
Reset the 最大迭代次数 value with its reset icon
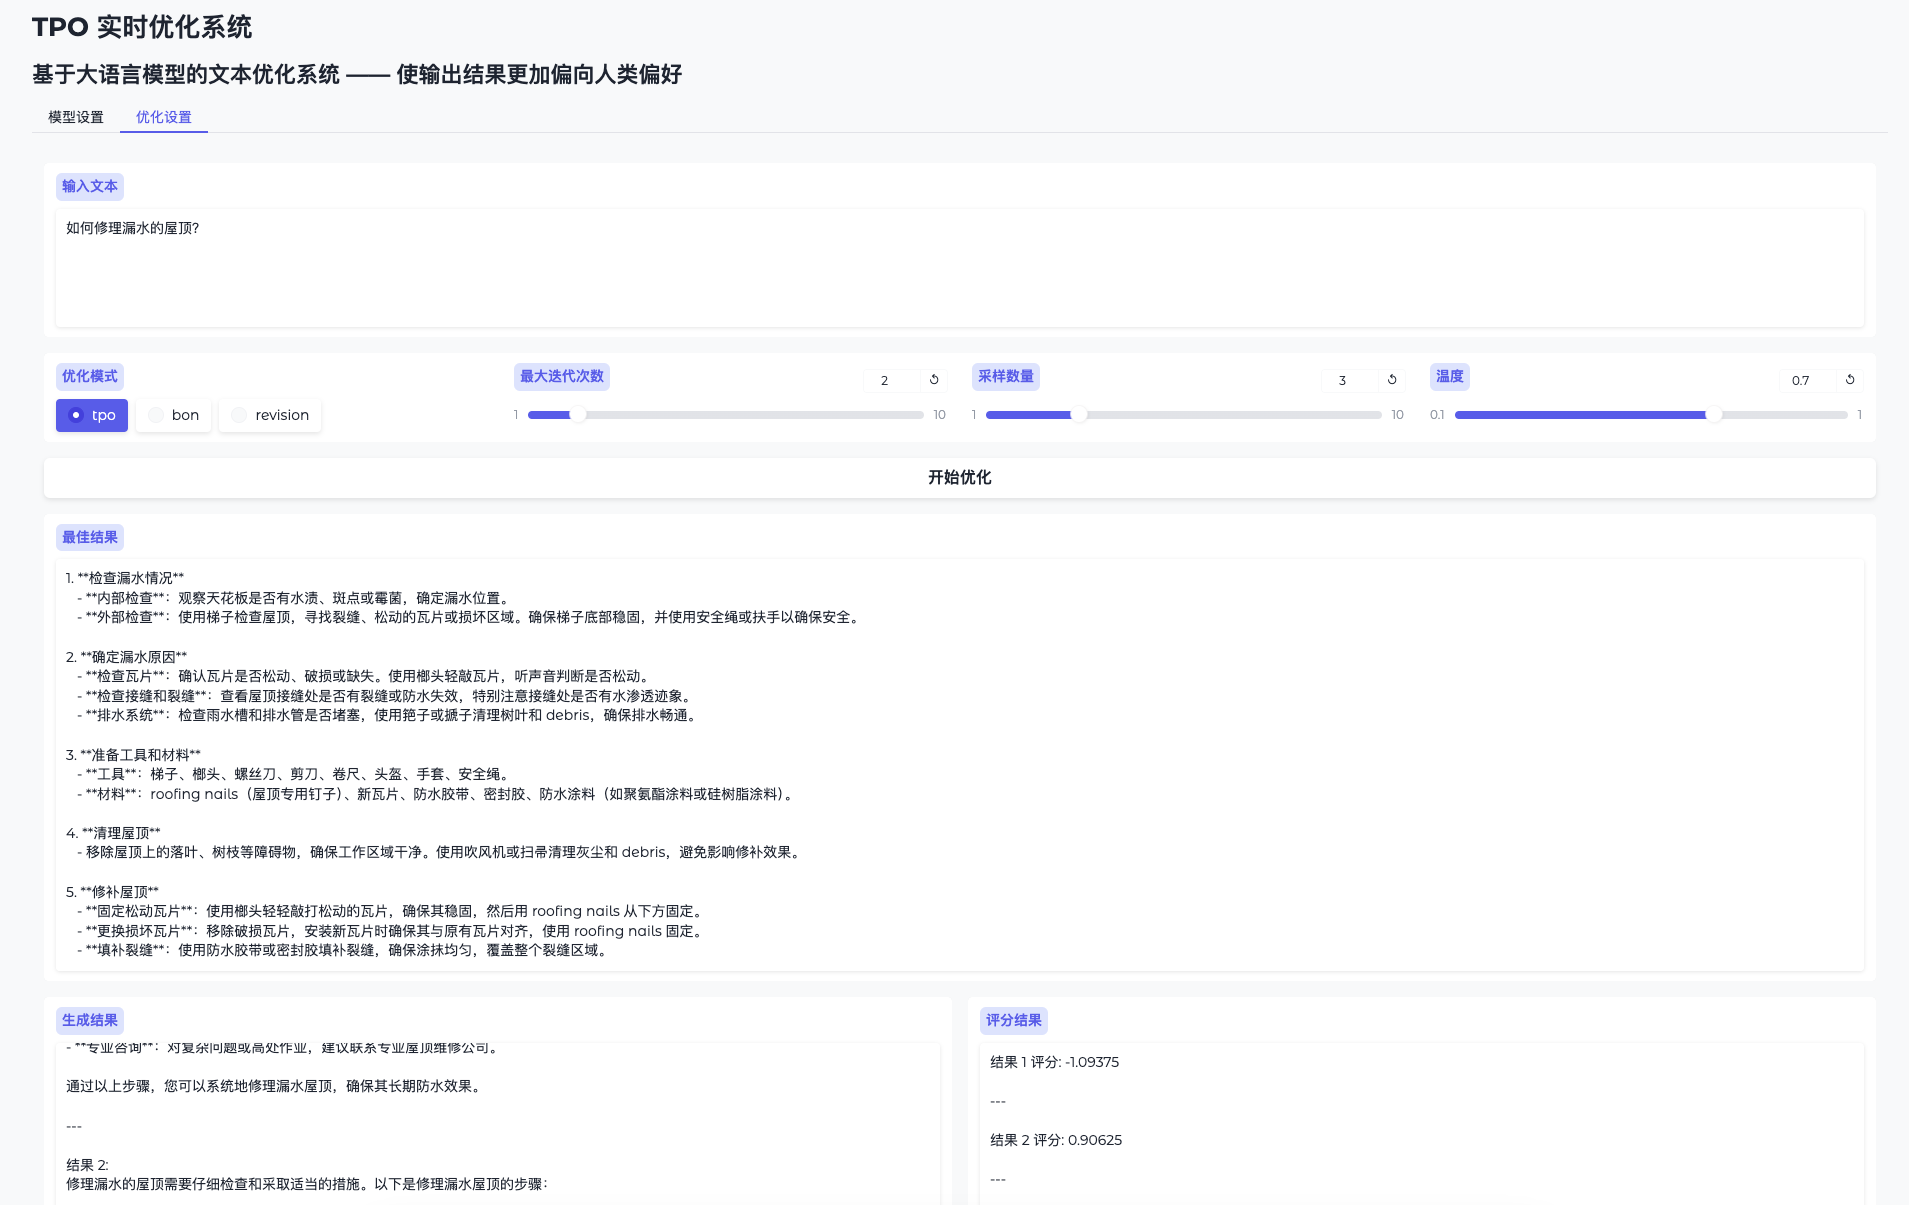(934, 380)
